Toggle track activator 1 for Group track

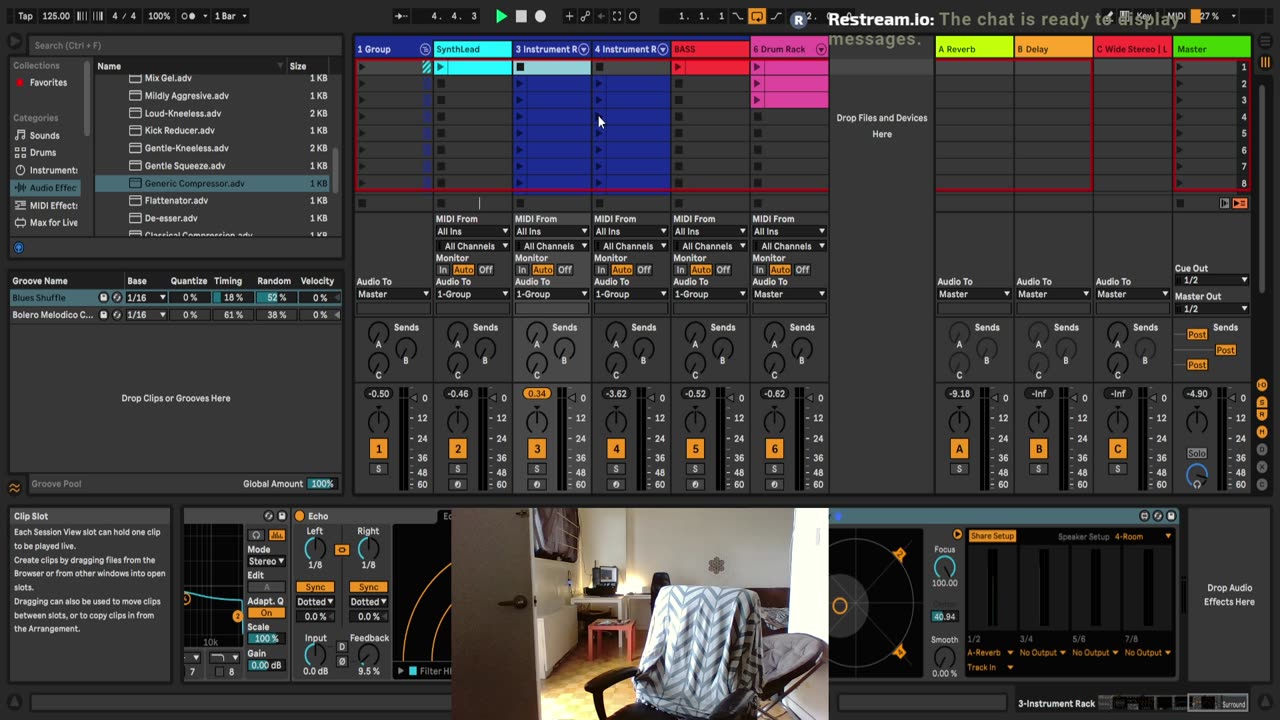point(378,449)
